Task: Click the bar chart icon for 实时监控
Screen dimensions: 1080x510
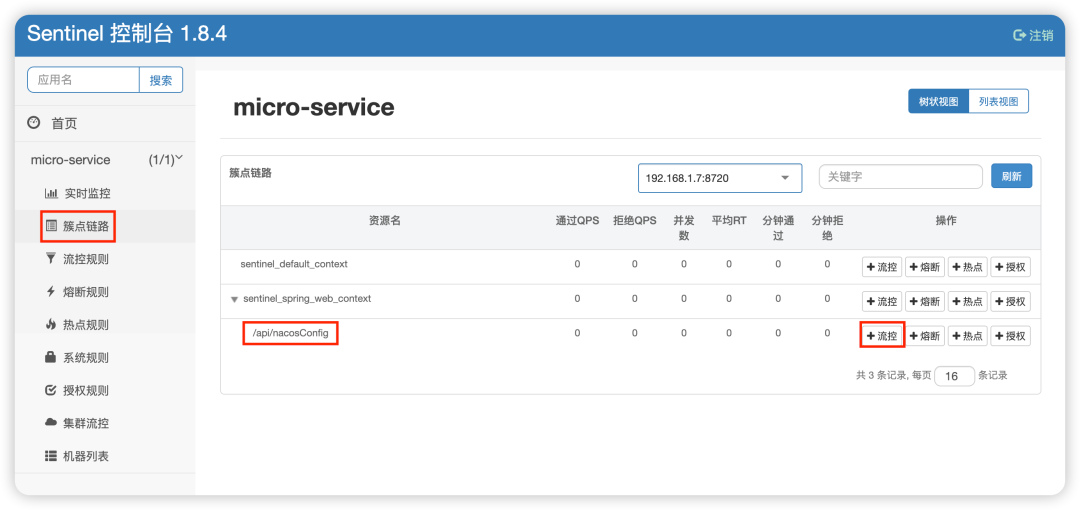Action: [x=51, y=194]
